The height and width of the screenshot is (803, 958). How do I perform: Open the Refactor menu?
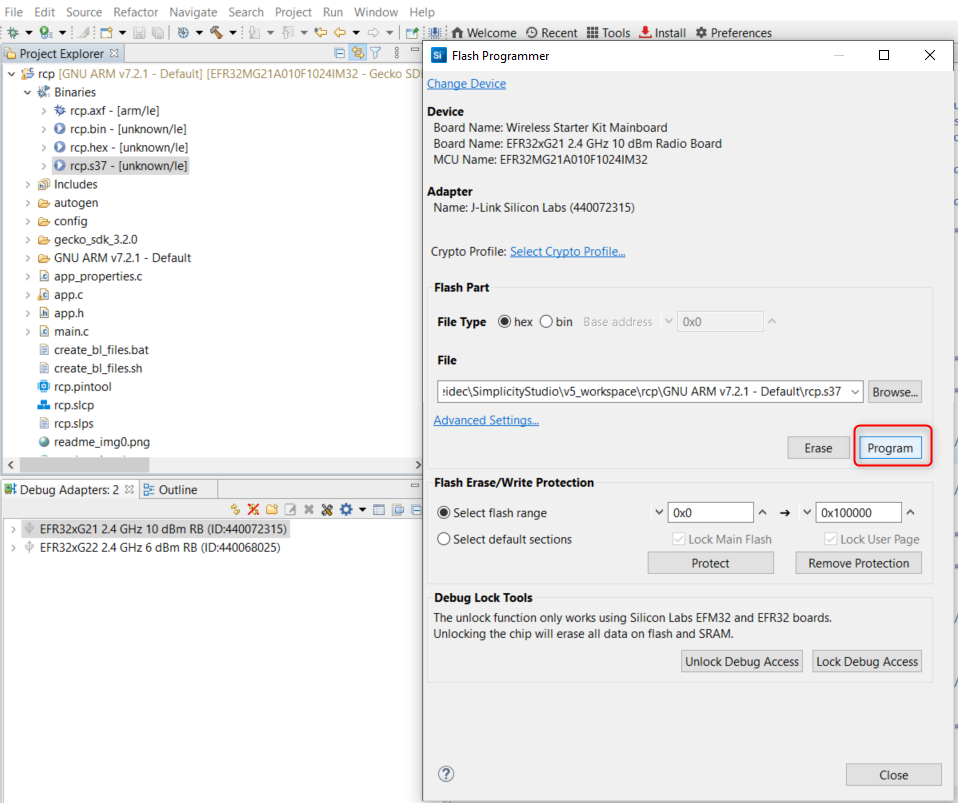pyautogui.click(x=135, y=12)
